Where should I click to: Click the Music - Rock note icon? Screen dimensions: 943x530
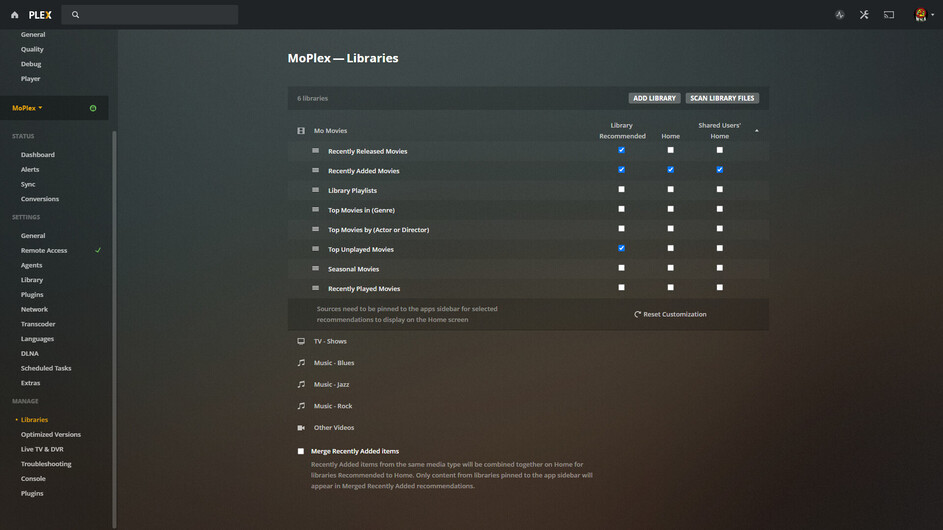[x=301, y=406]
